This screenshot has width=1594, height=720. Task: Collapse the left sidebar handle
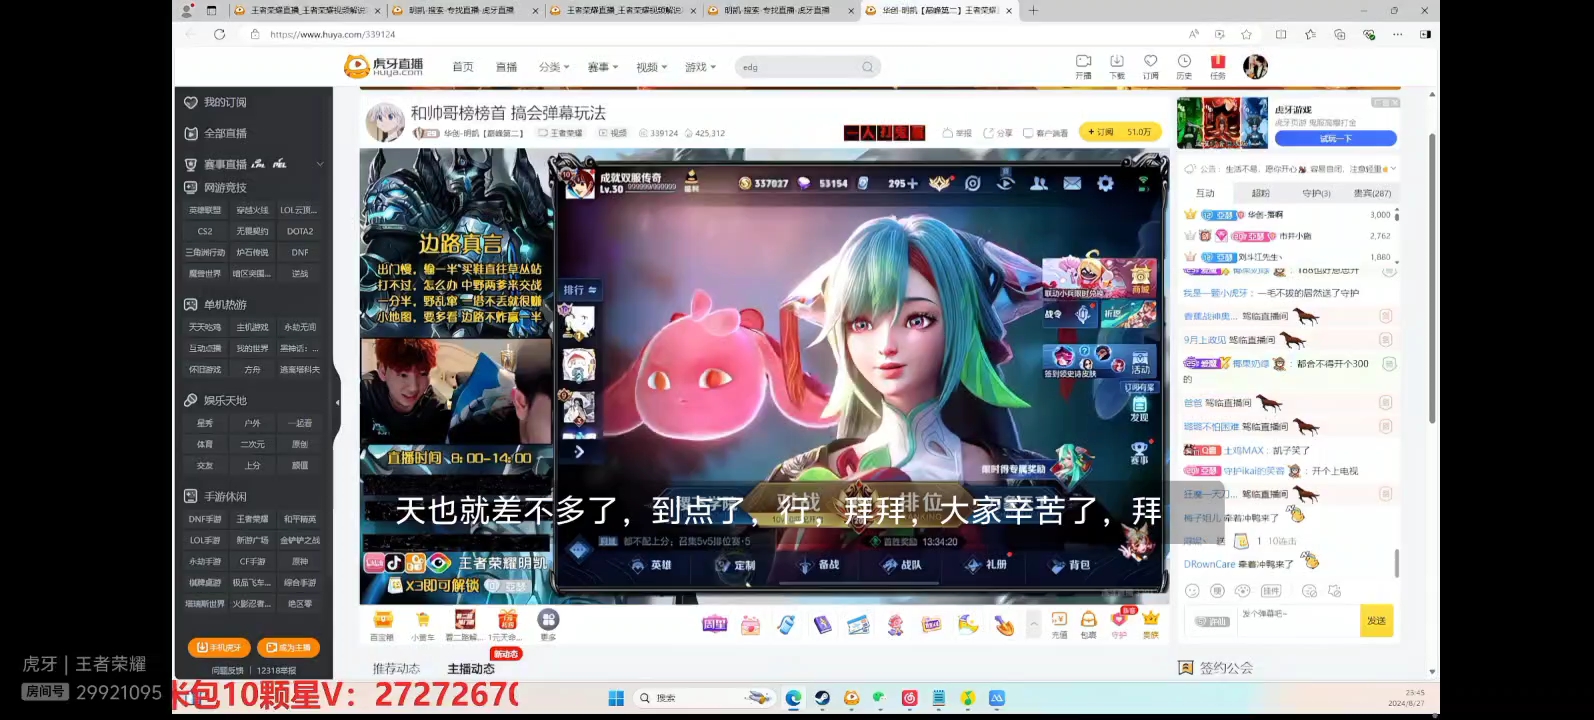click(337, 402)
